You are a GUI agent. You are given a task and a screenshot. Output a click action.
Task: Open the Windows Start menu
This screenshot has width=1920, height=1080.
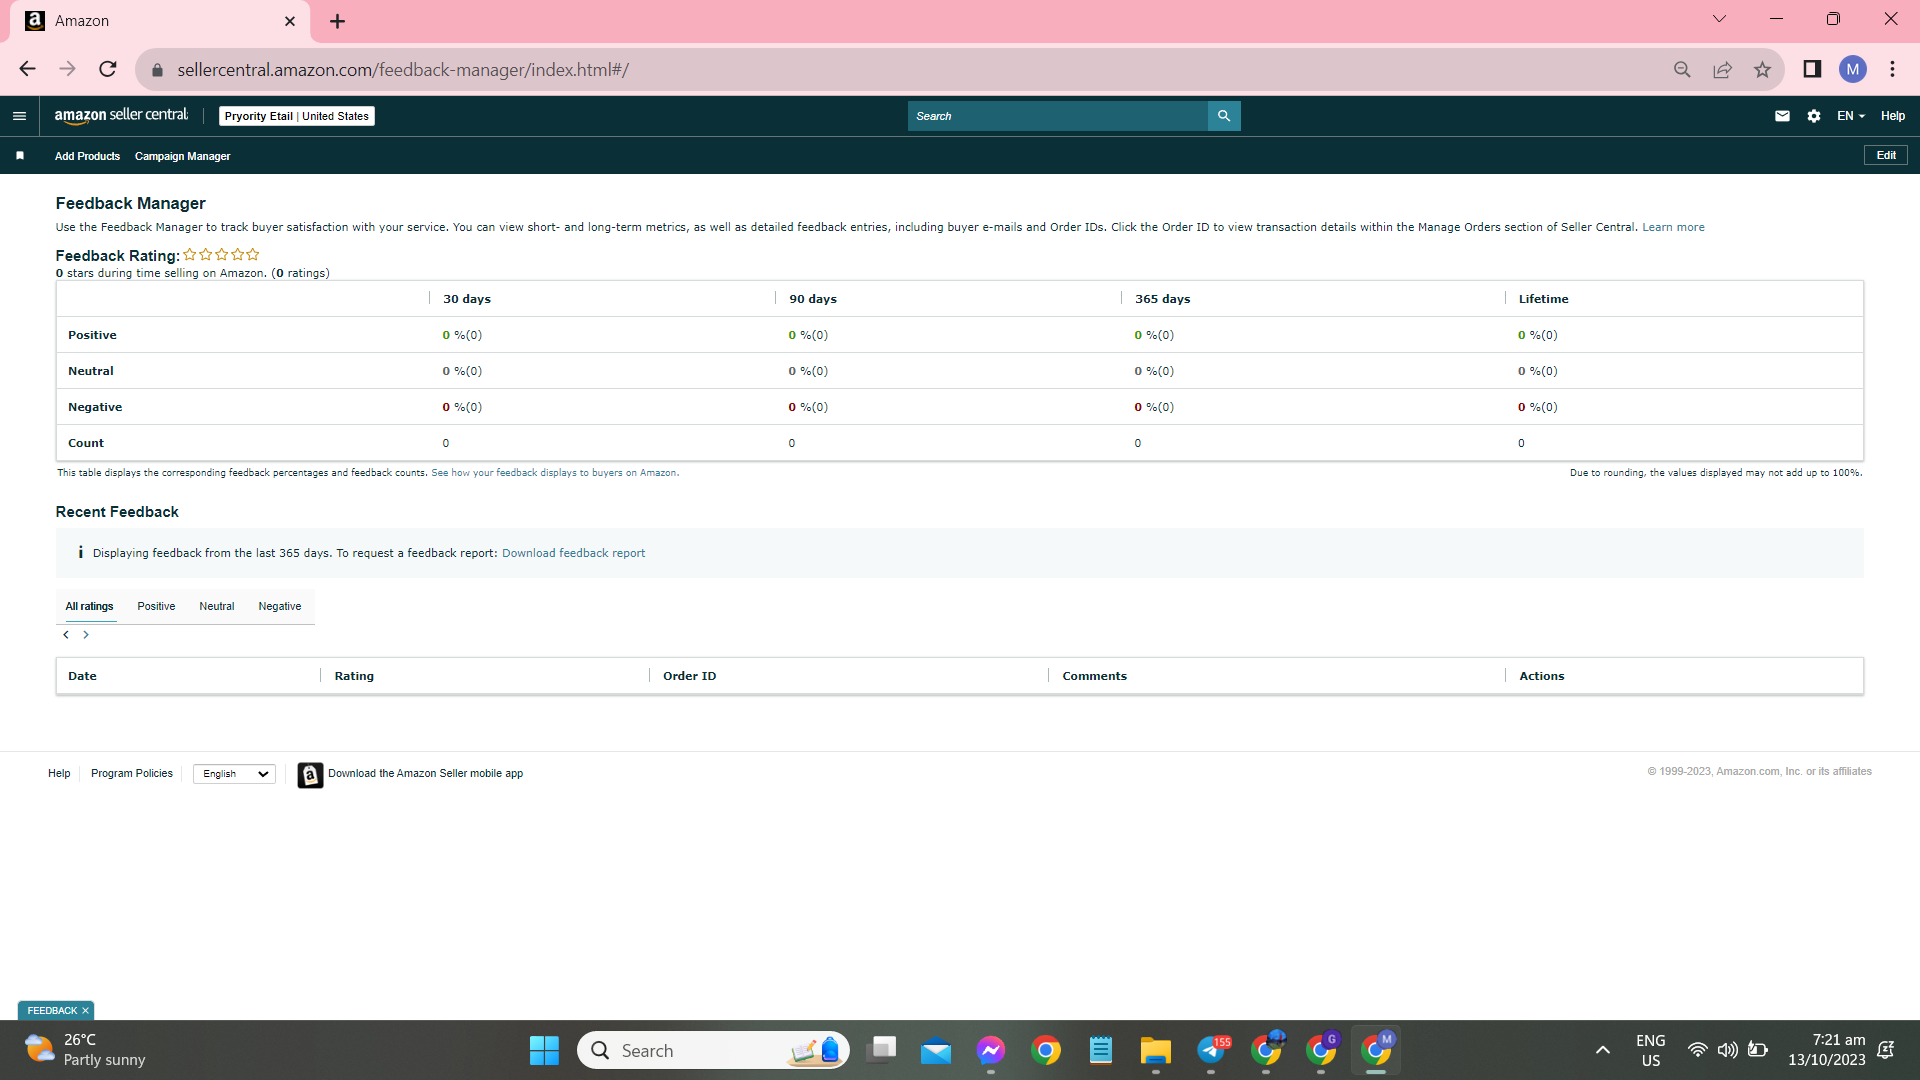click(544, 1050)
